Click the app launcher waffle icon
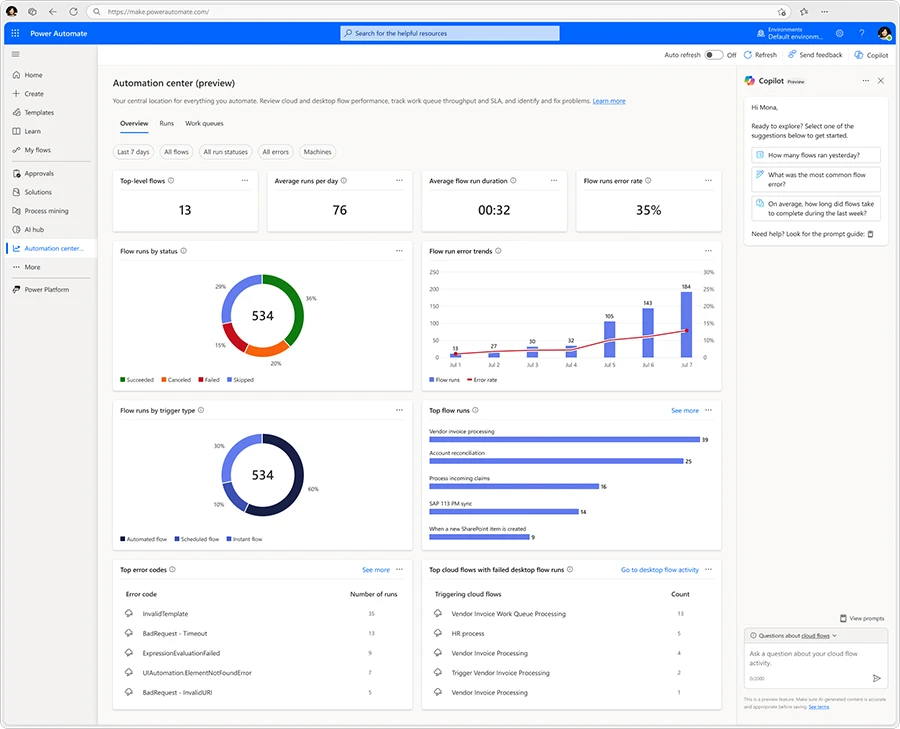 click(14, 33)
